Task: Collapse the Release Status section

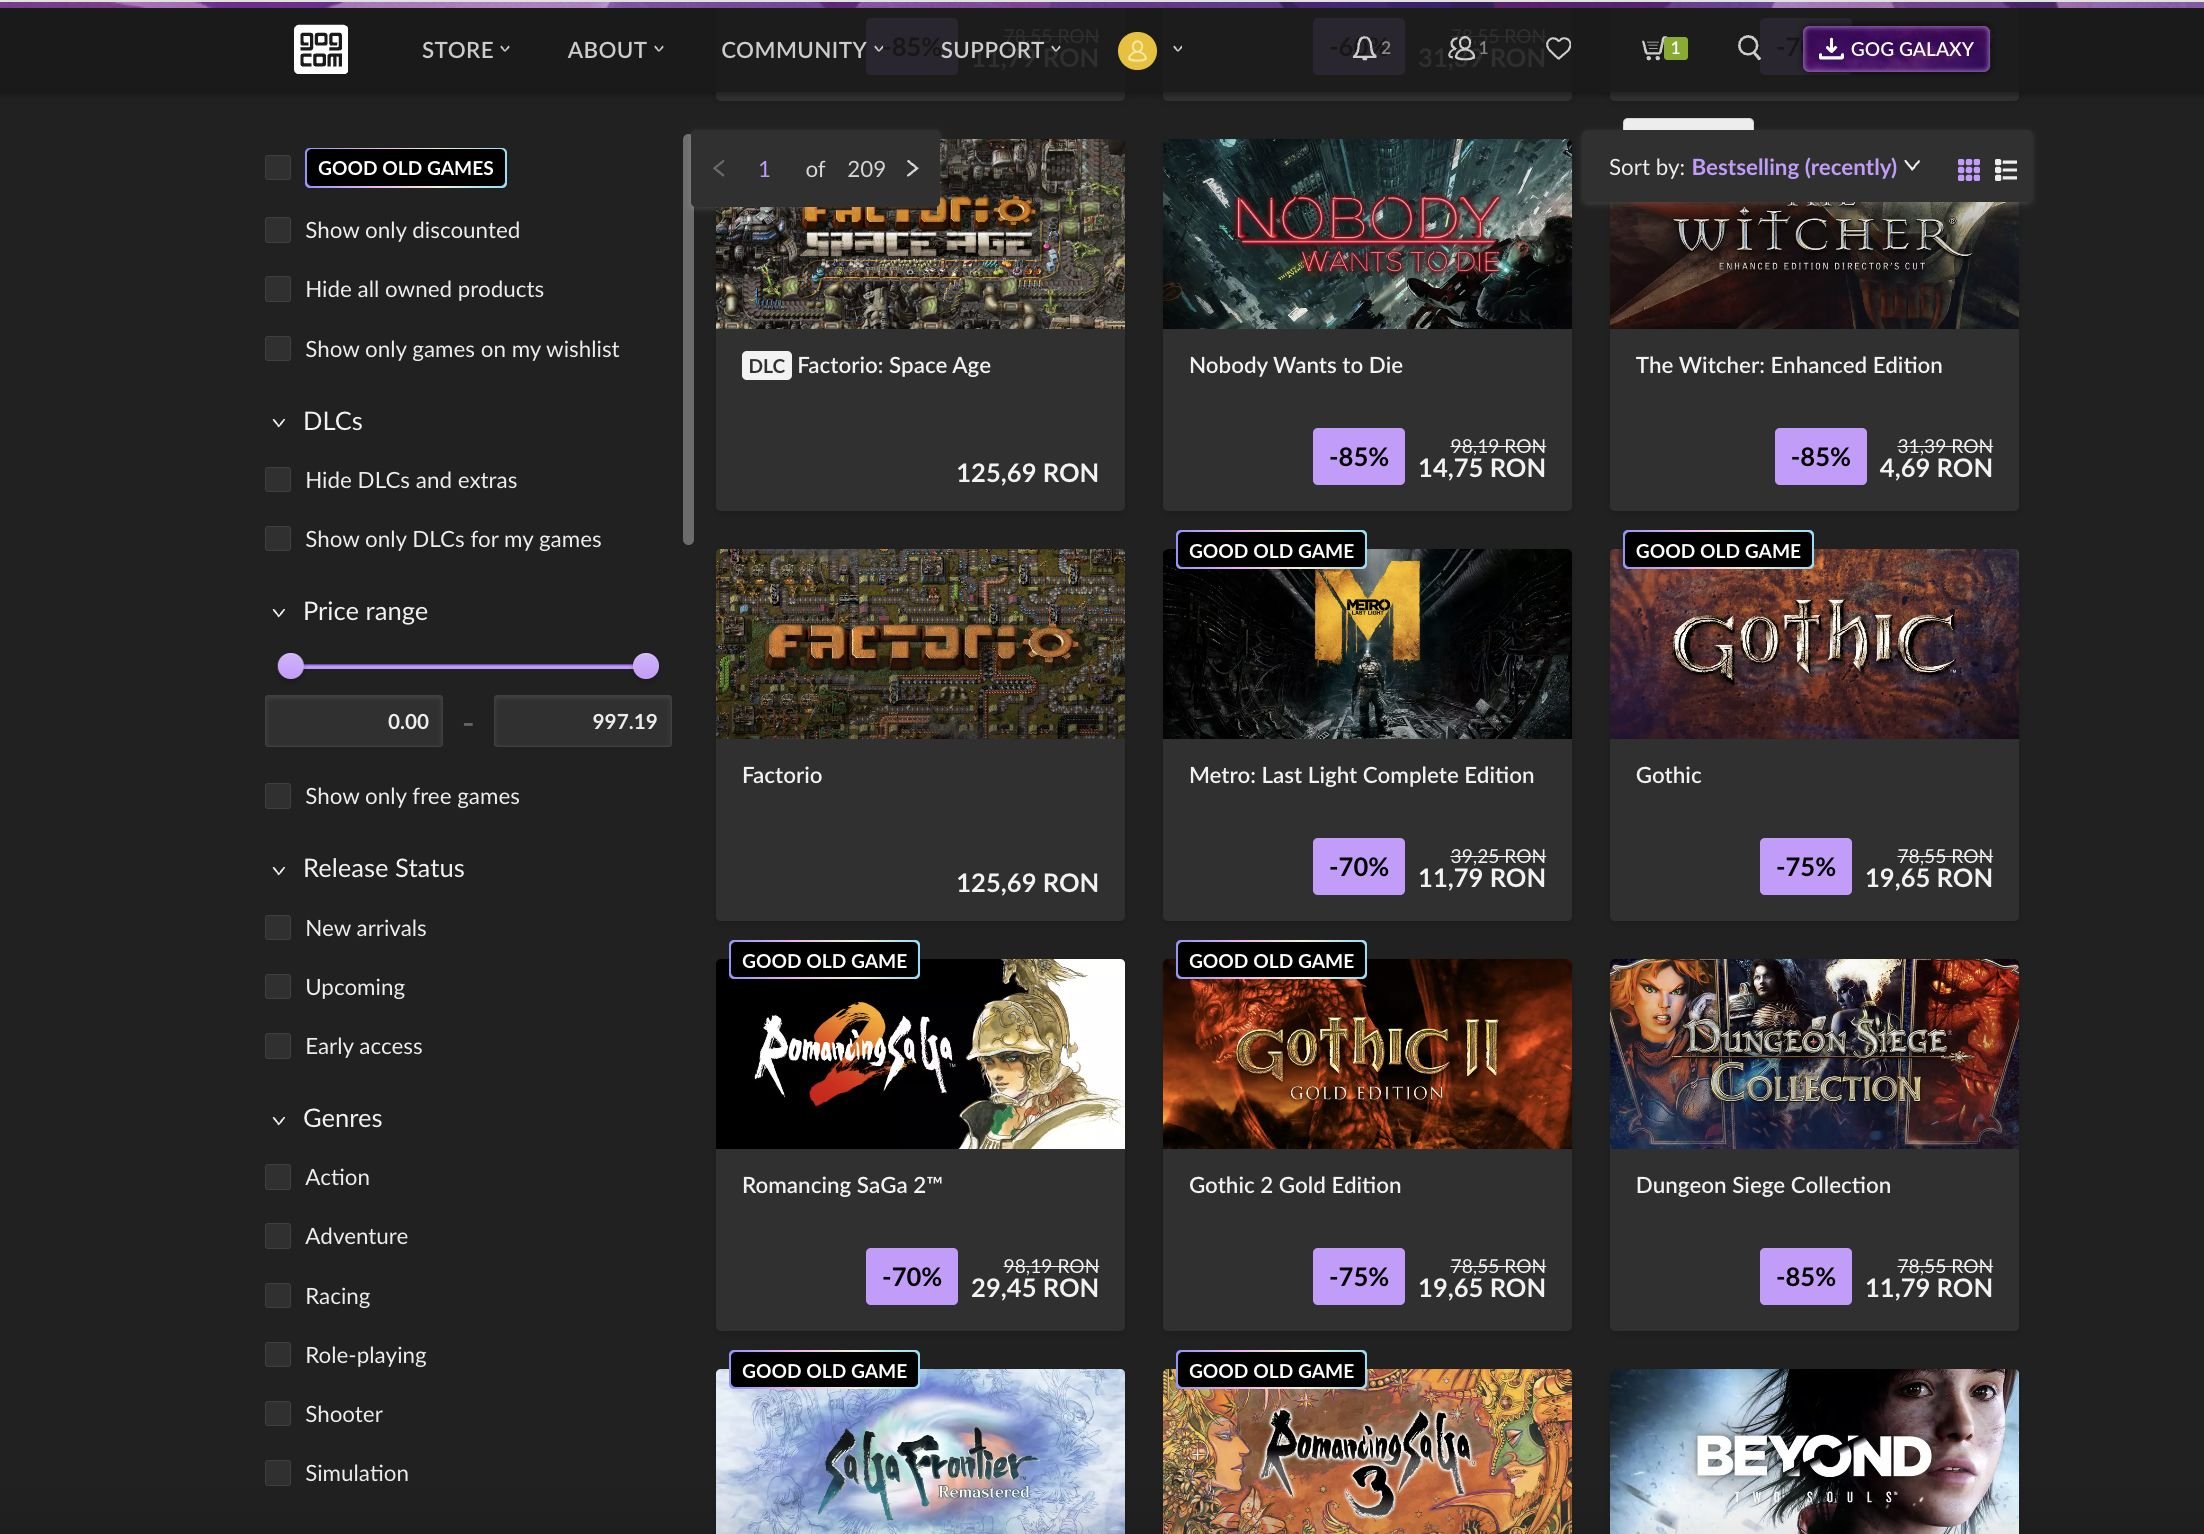Action: coord(279,869)
